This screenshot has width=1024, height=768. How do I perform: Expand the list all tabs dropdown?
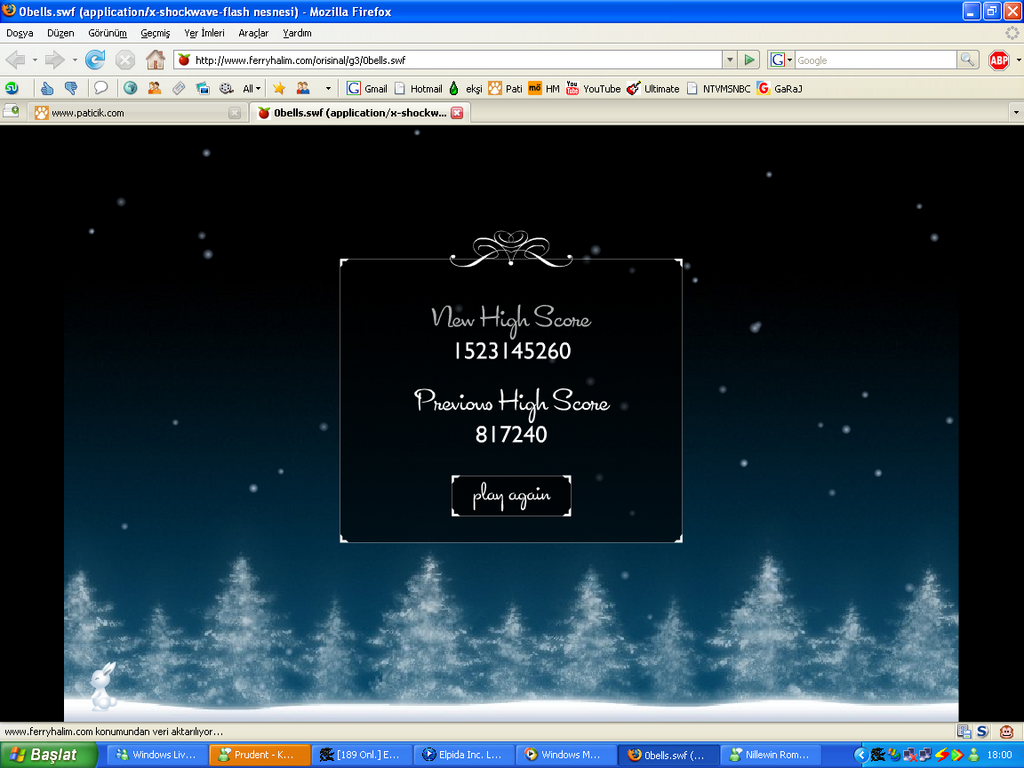(x=1015, y=113)
